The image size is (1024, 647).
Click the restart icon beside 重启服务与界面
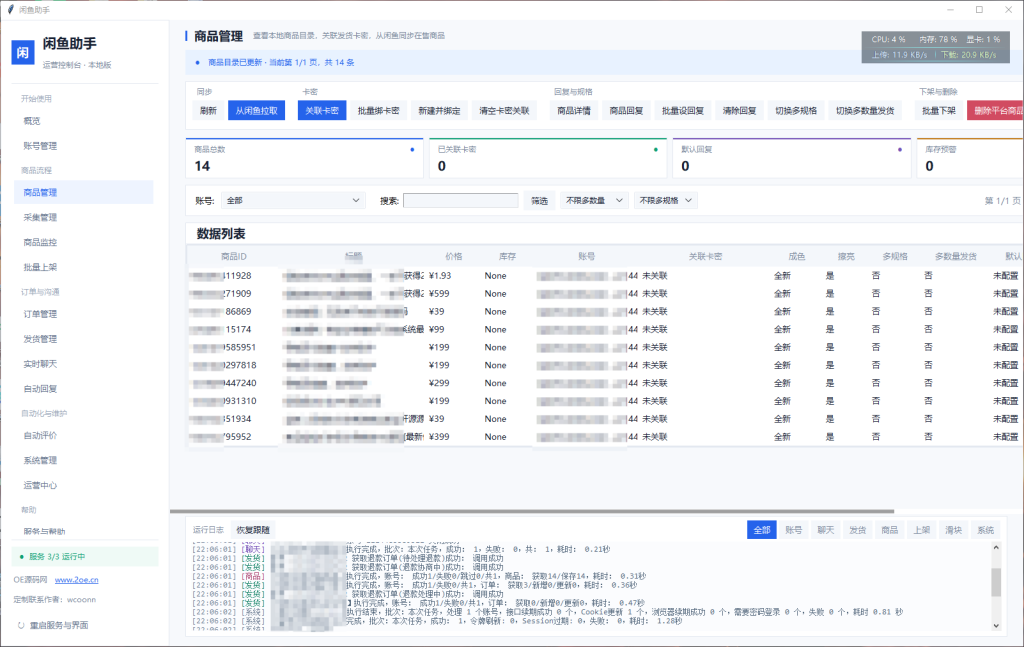pos(21,625)
